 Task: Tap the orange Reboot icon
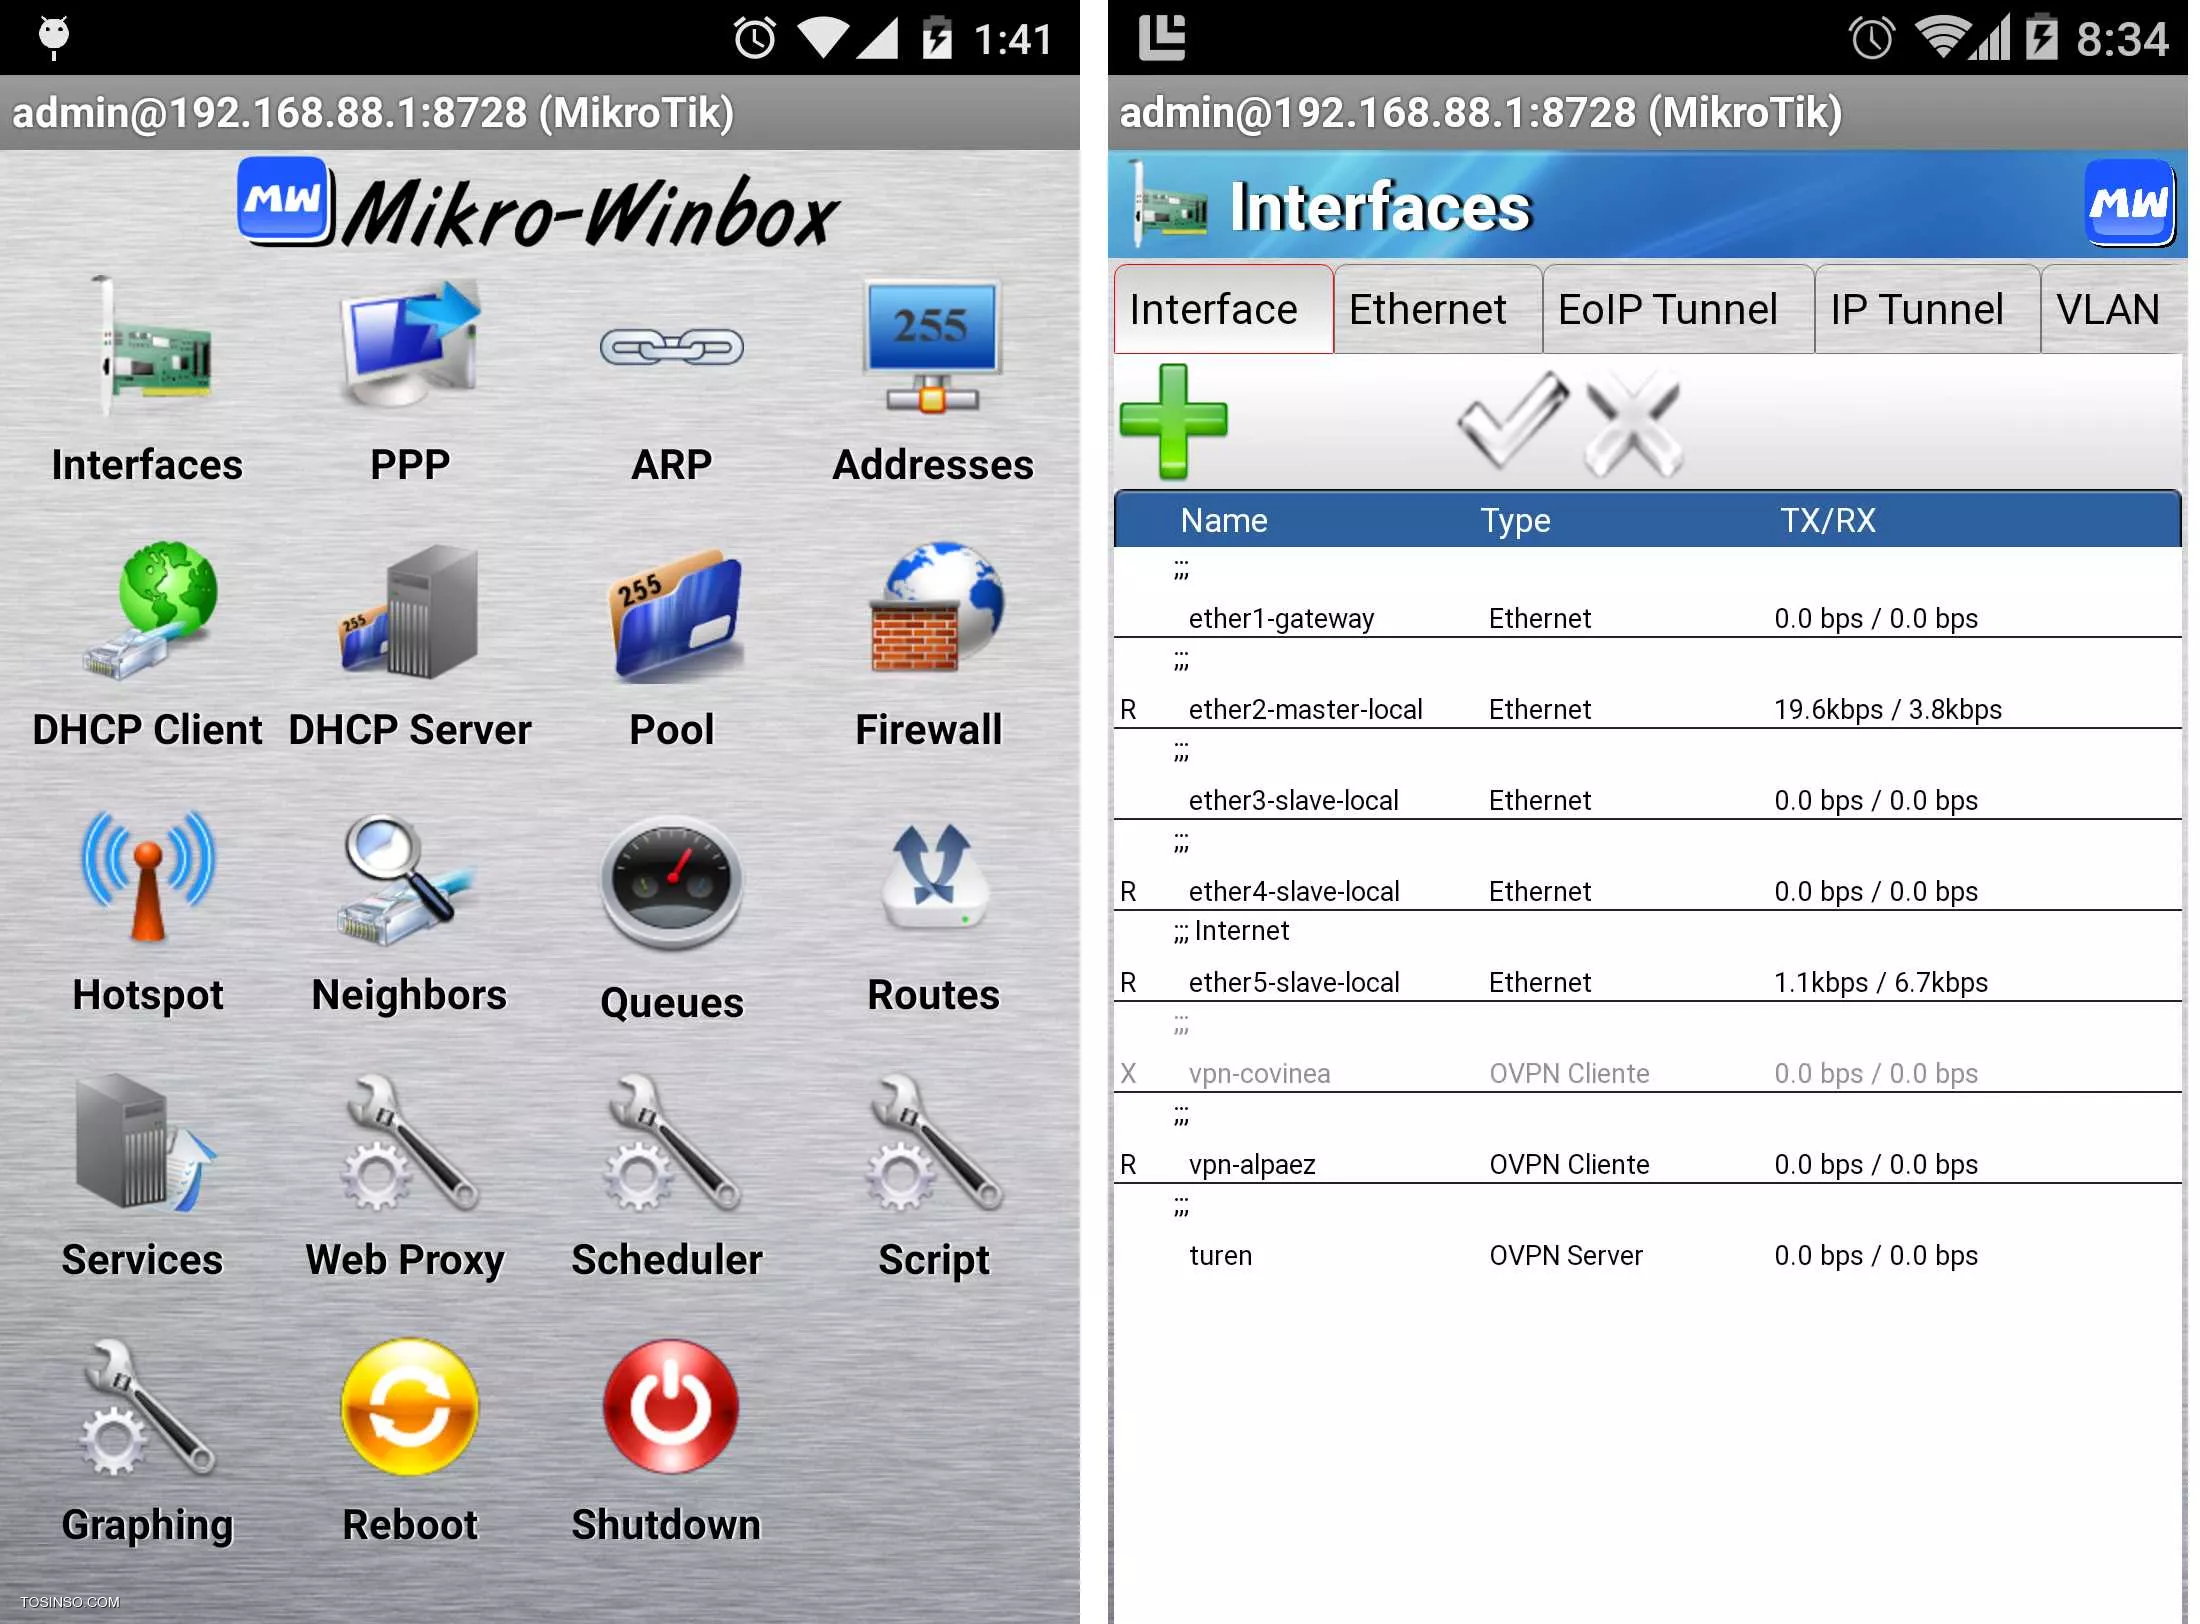click(x=410, y=1406)
